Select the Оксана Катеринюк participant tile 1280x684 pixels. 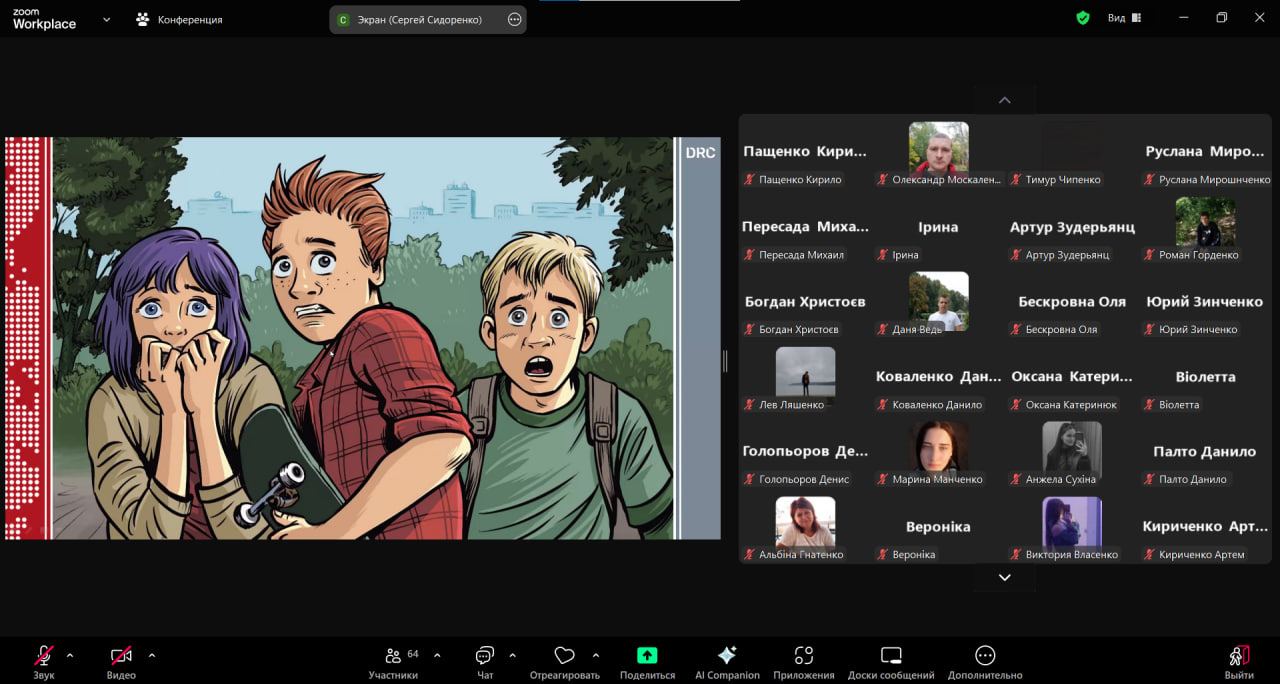(1072, 377)
